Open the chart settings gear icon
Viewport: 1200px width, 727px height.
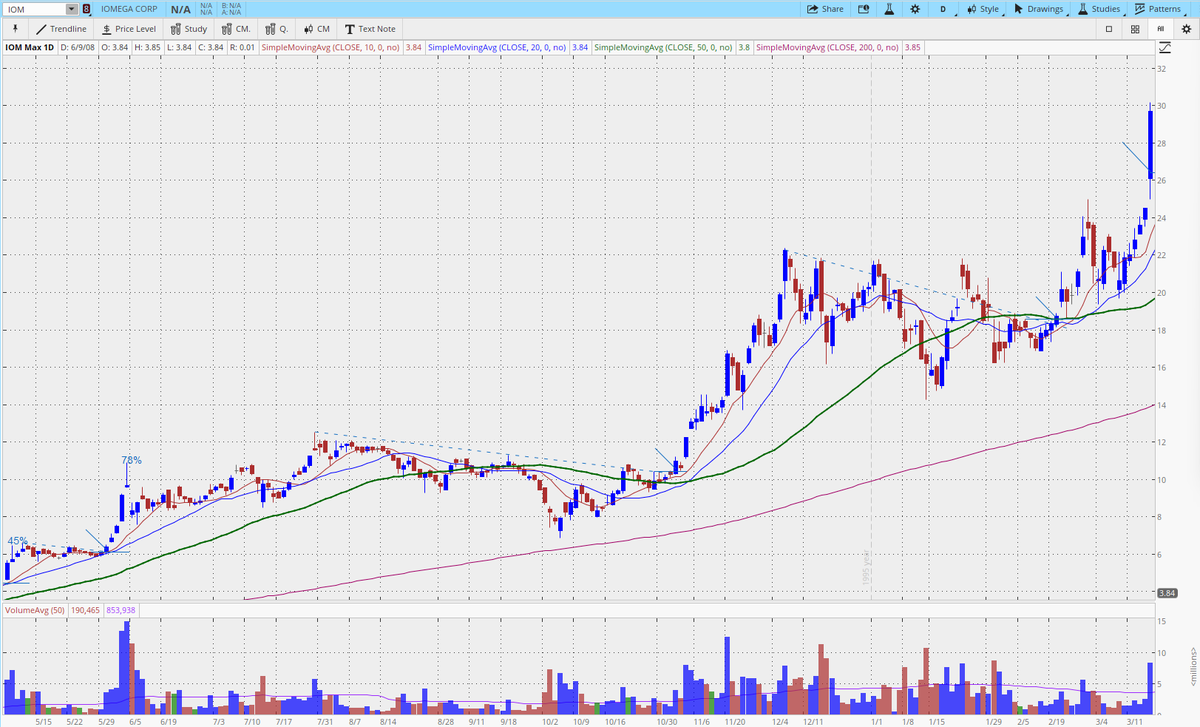[x=916, y=8]
